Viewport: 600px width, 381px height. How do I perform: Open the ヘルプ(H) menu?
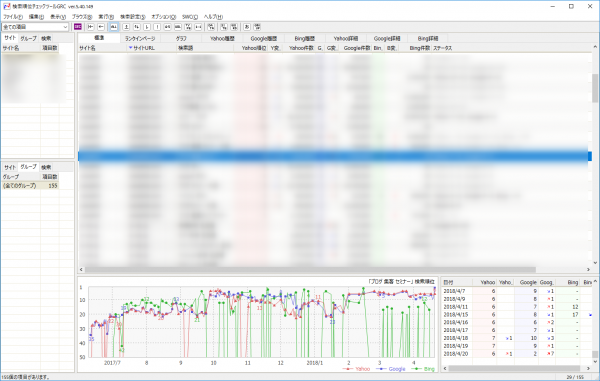(213, 17)
